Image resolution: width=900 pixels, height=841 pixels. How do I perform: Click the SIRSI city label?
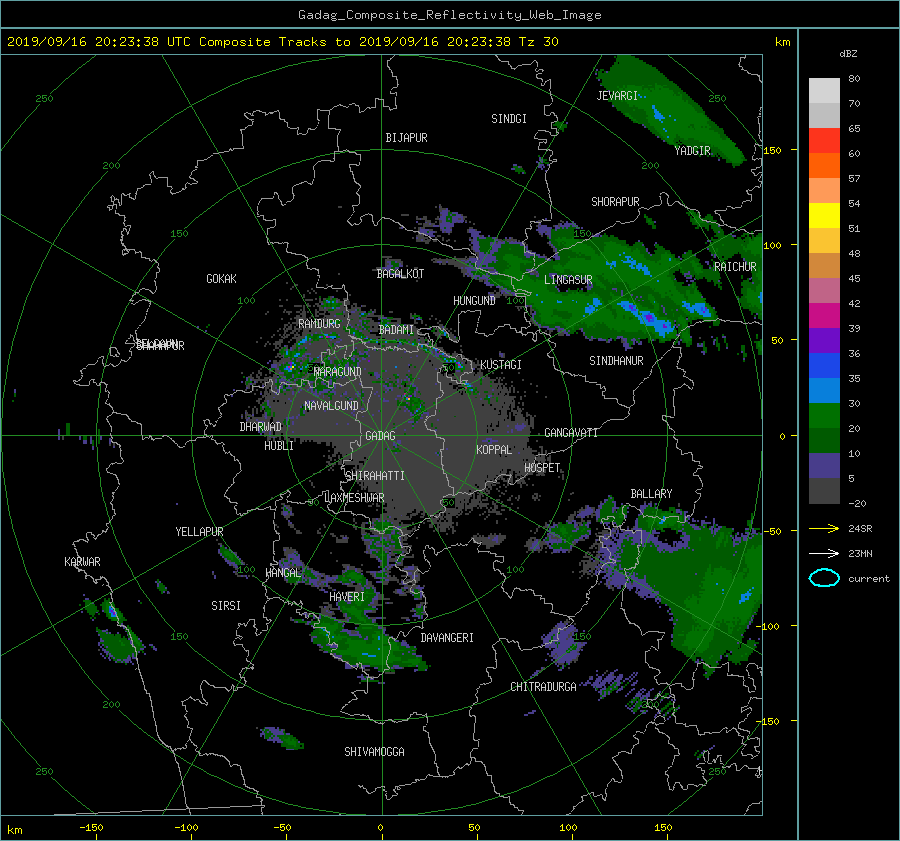point(226,606)
